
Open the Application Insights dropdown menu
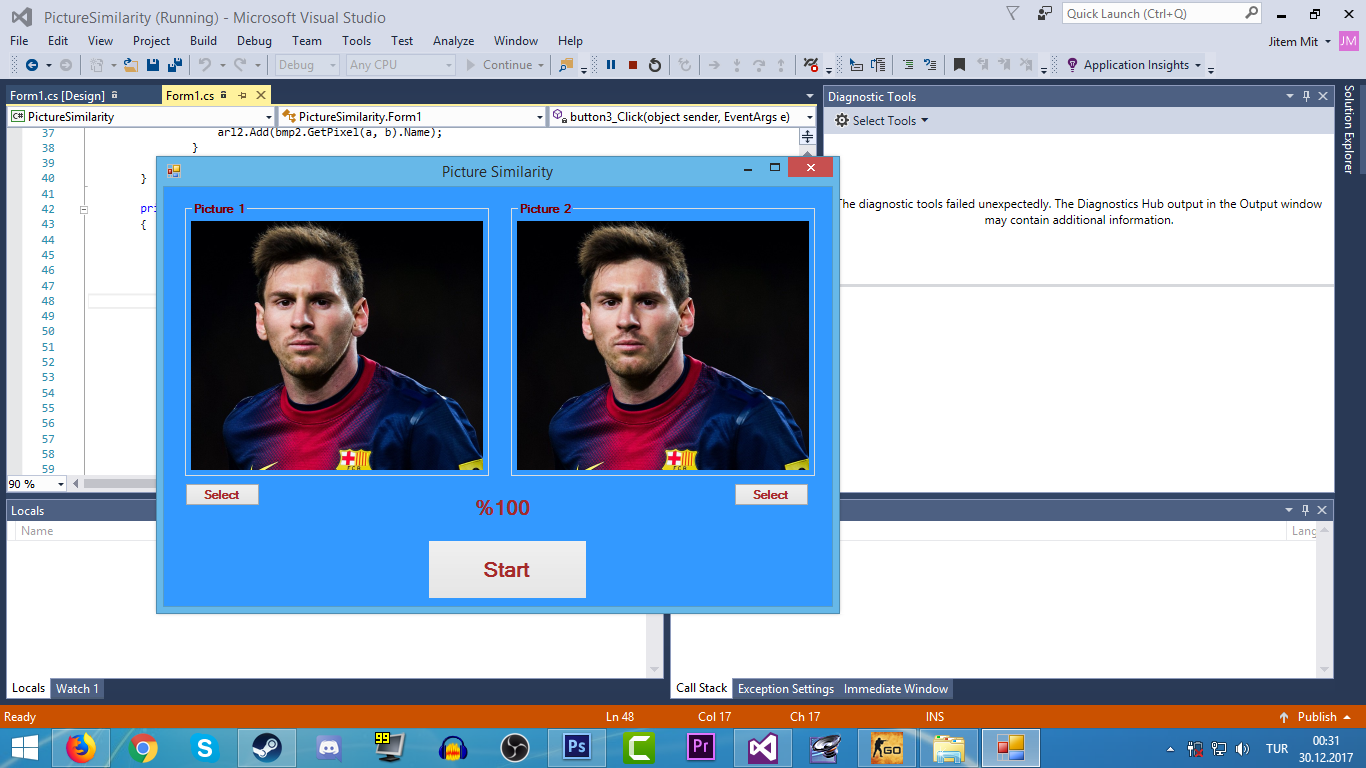click(1198, 65)
